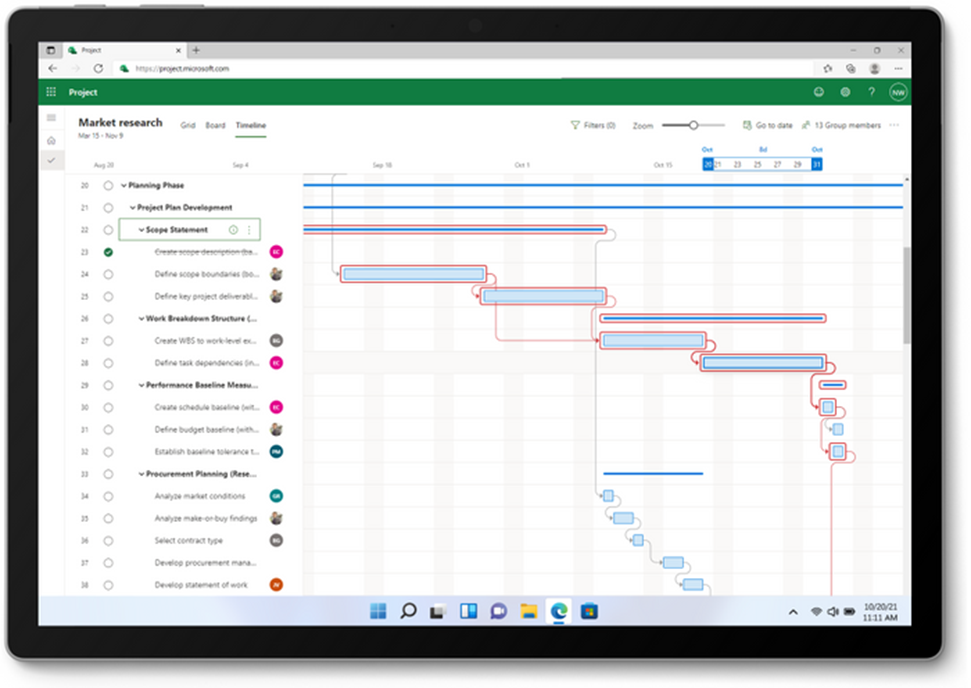Open the browser settings and more menu
The height and width of the screenshot is (688, 971).
(x=898, y=69)
